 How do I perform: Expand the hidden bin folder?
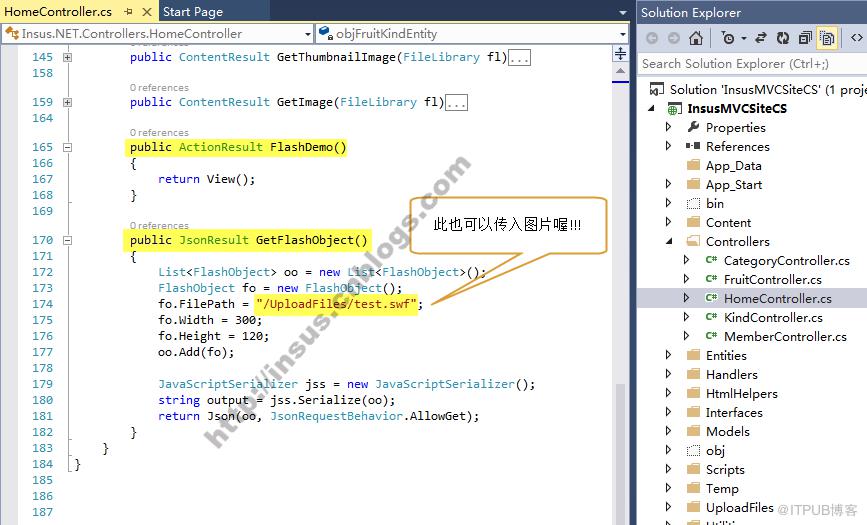tap(668, 203)
